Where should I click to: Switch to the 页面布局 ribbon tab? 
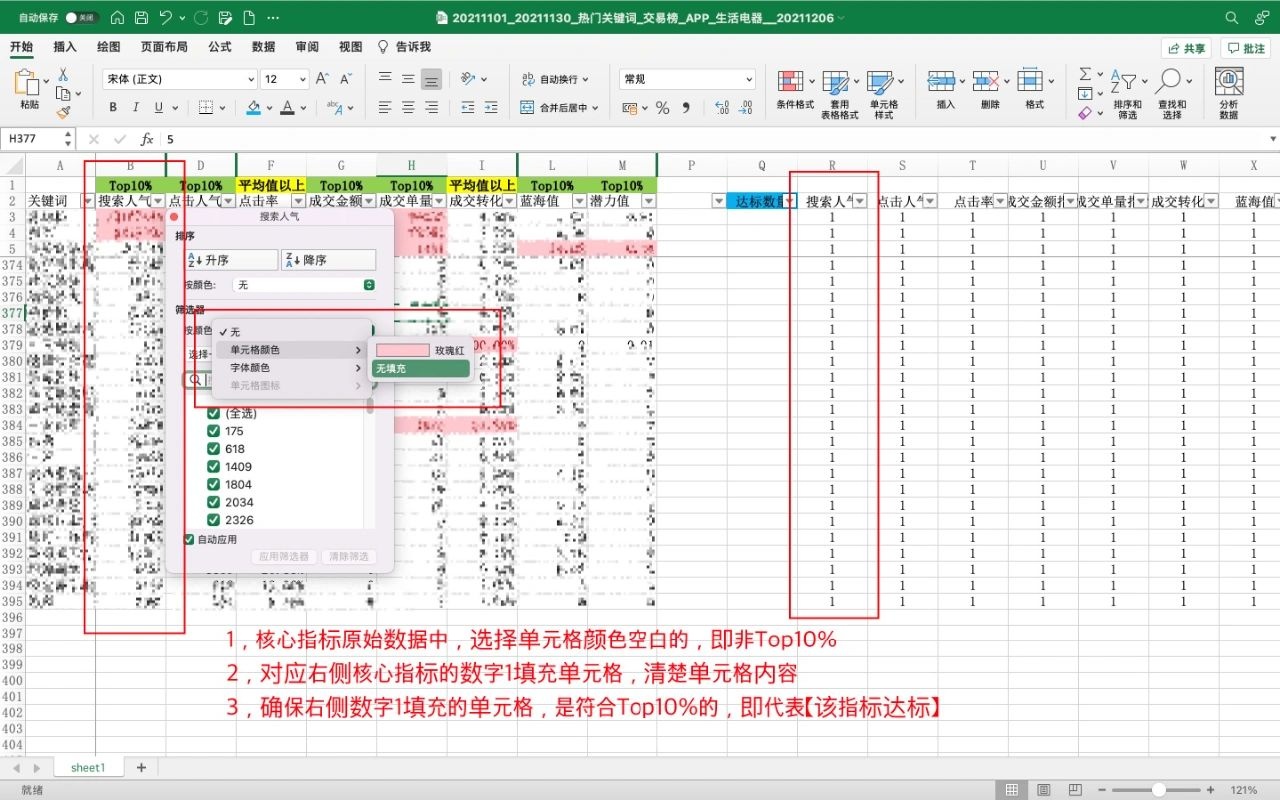[164, 47]
